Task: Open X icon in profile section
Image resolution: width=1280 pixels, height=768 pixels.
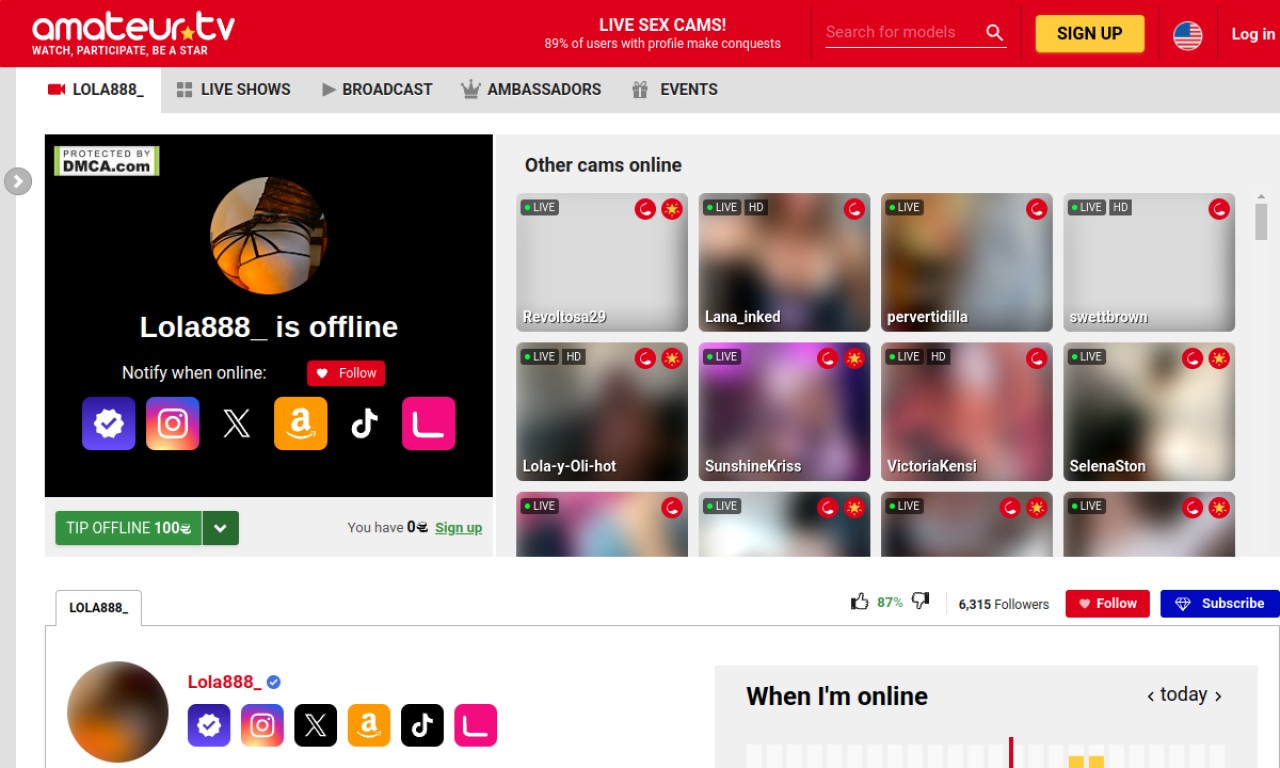Action: [x=315, y=726]
